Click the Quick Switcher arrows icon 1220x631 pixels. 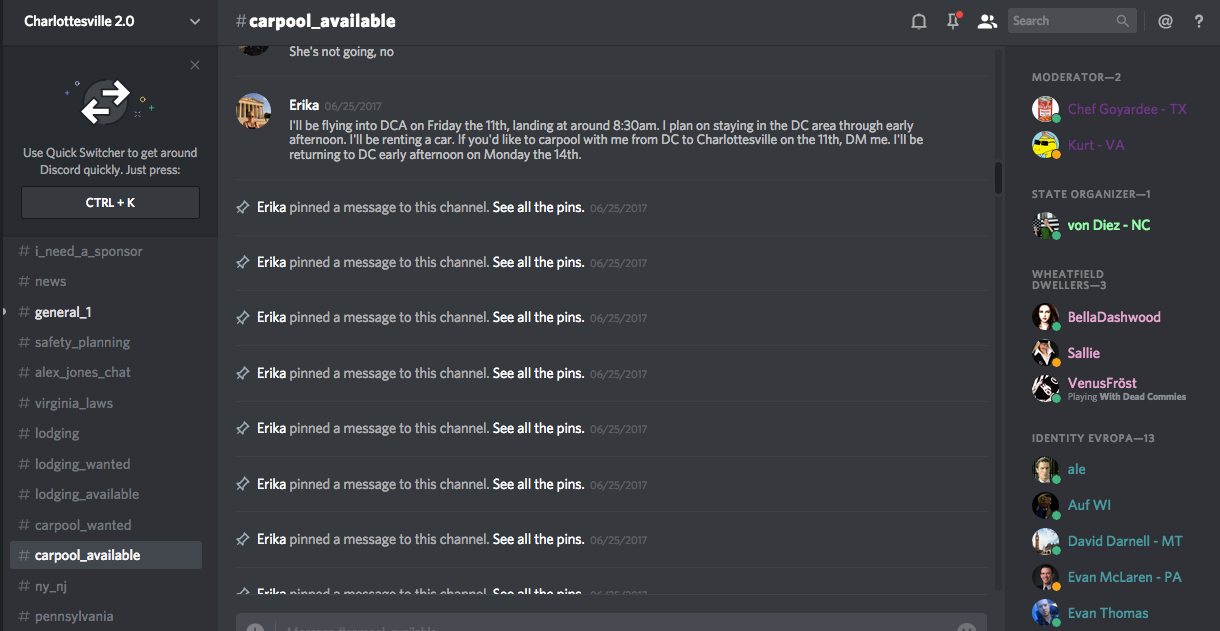pos(106,101)
